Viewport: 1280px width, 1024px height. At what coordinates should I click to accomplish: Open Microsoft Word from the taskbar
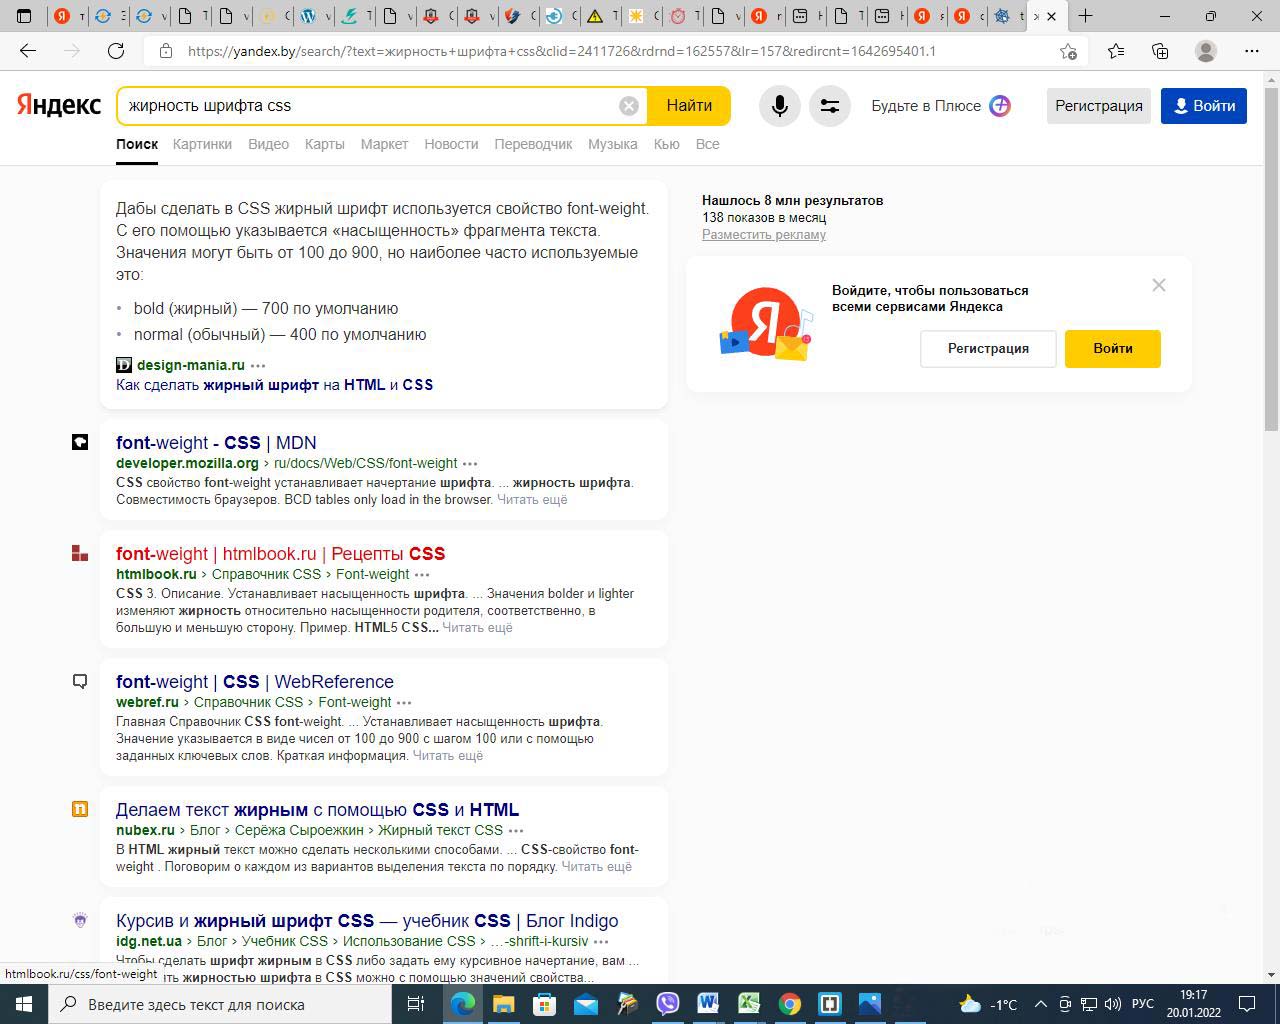708,1003
